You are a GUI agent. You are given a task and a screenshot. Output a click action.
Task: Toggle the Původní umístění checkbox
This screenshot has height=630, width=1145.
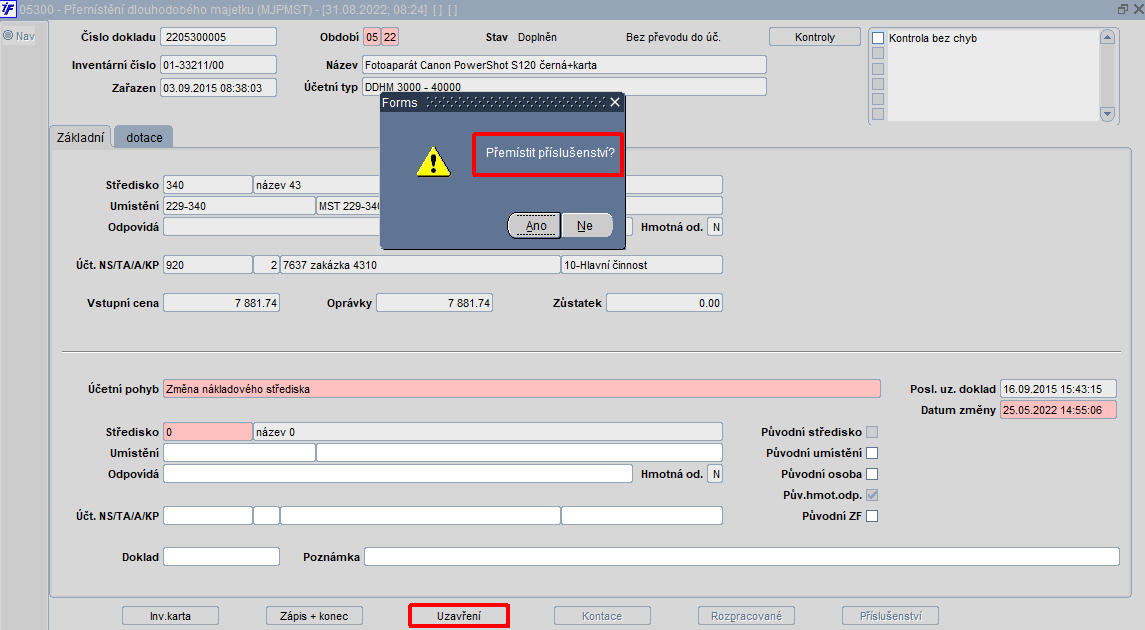click(872, 453)
